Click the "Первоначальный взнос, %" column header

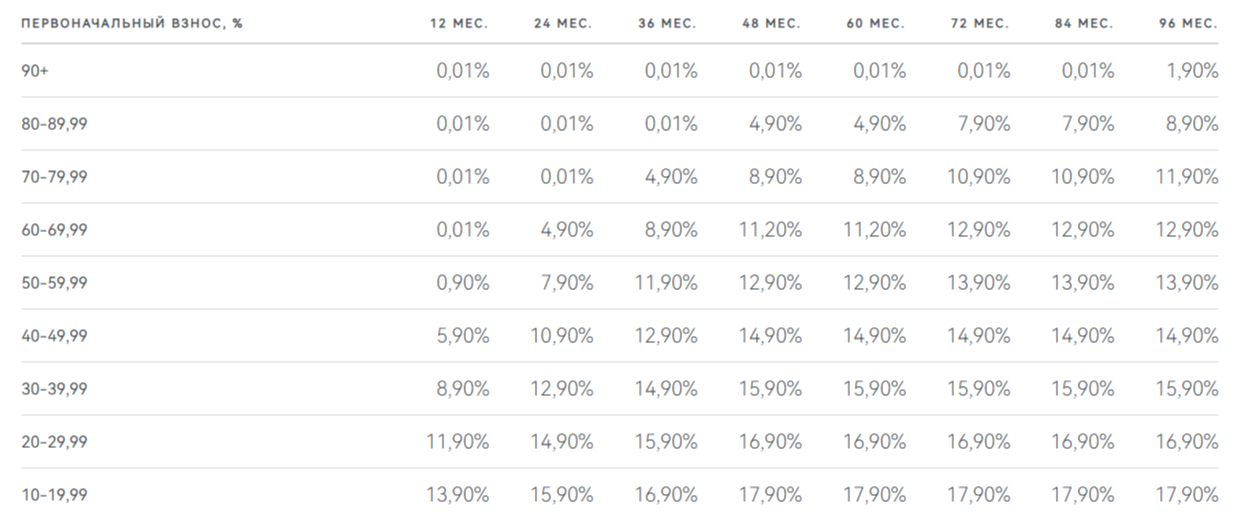[131, 24]
